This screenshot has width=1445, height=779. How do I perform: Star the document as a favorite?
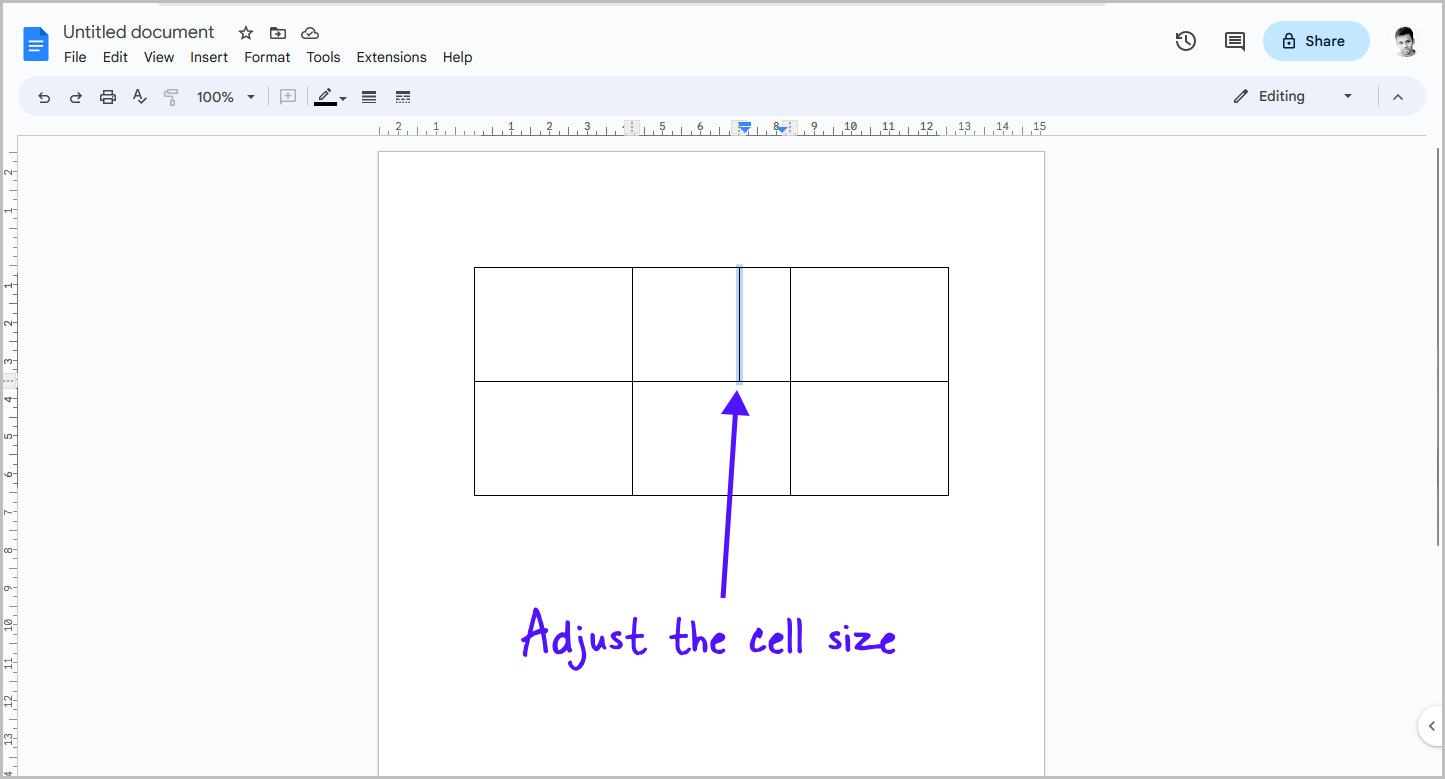coord(245,32)
